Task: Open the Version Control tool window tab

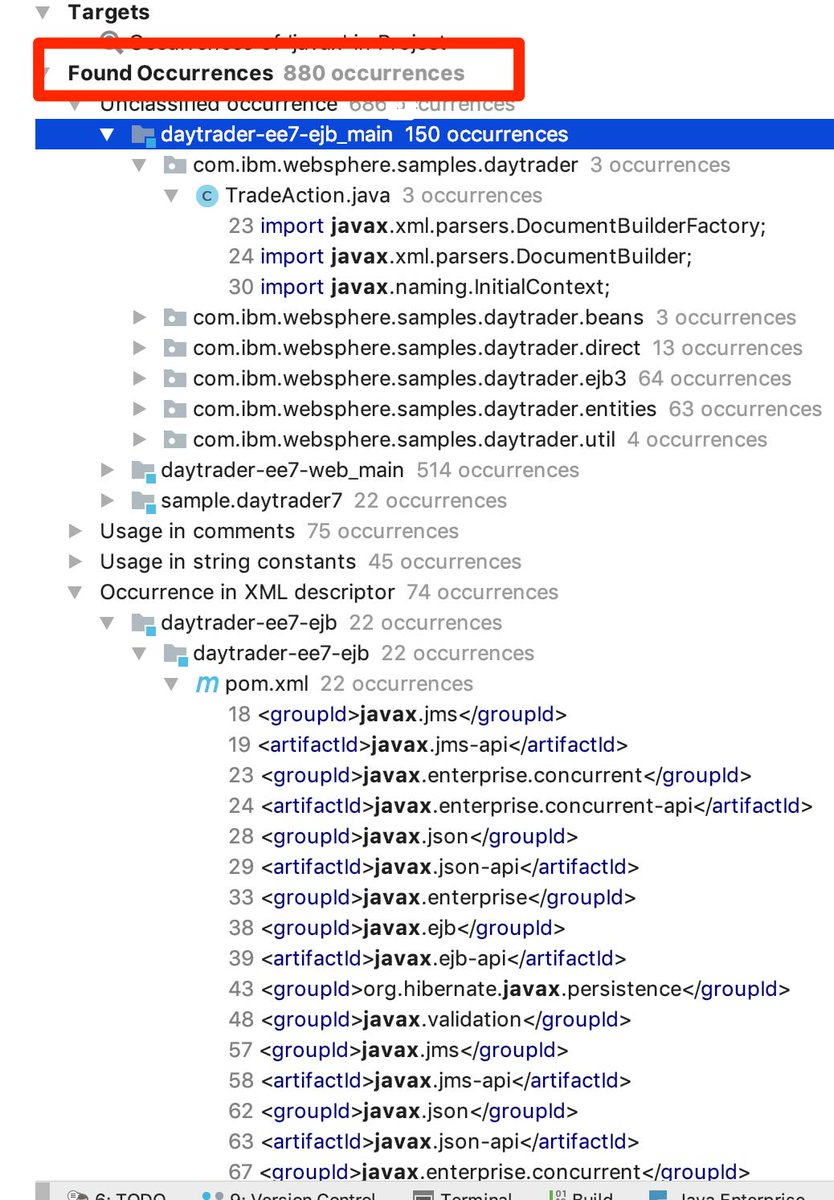Action: 290,1194
